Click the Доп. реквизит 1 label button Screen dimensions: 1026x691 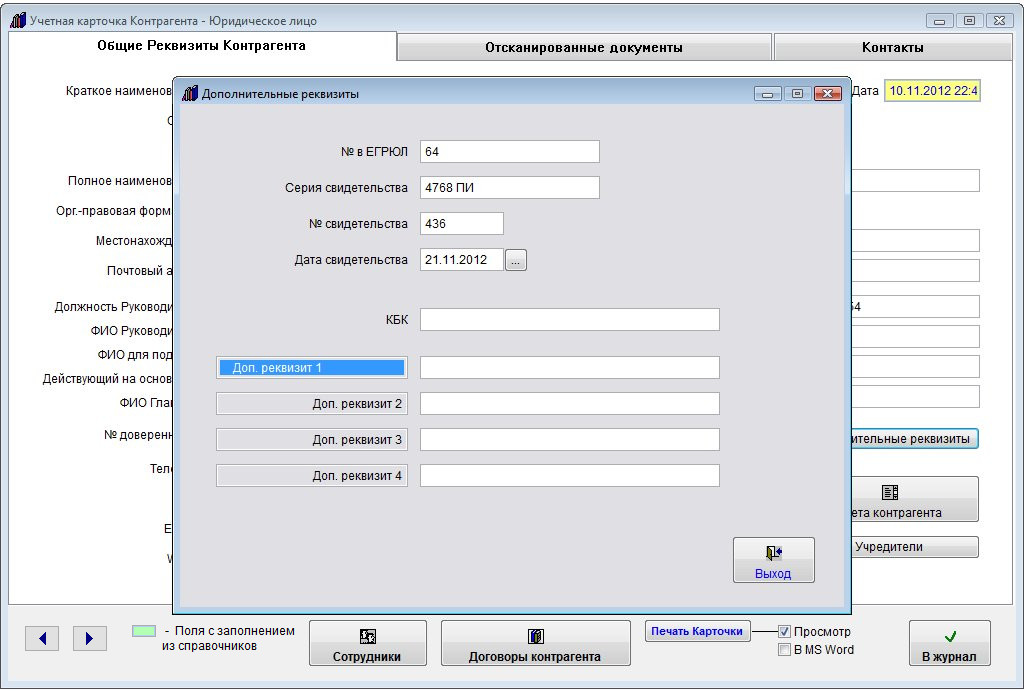(312, 368)
